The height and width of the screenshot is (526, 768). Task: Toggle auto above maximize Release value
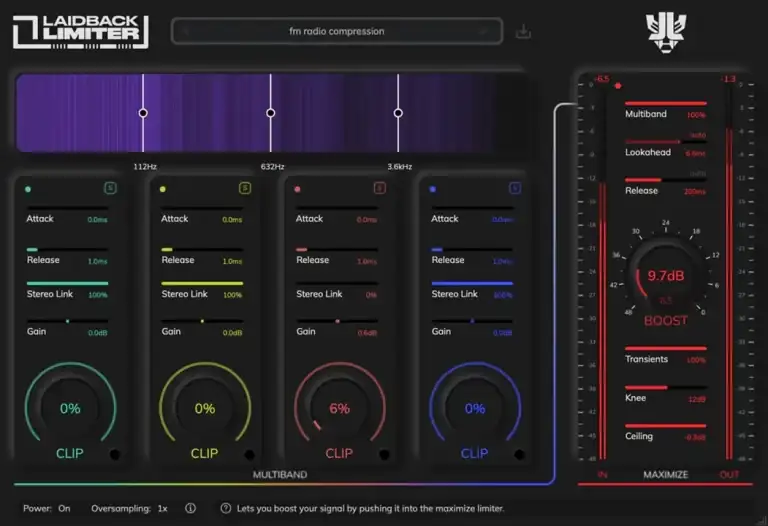(x=698, y=174)
